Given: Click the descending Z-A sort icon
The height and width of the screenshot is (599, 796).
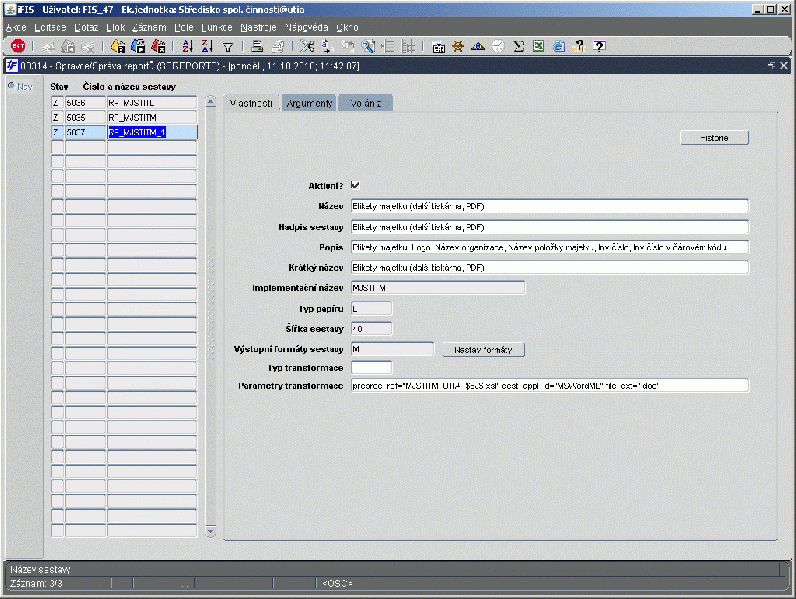Looking at the screenshot, I should [207, 46].
